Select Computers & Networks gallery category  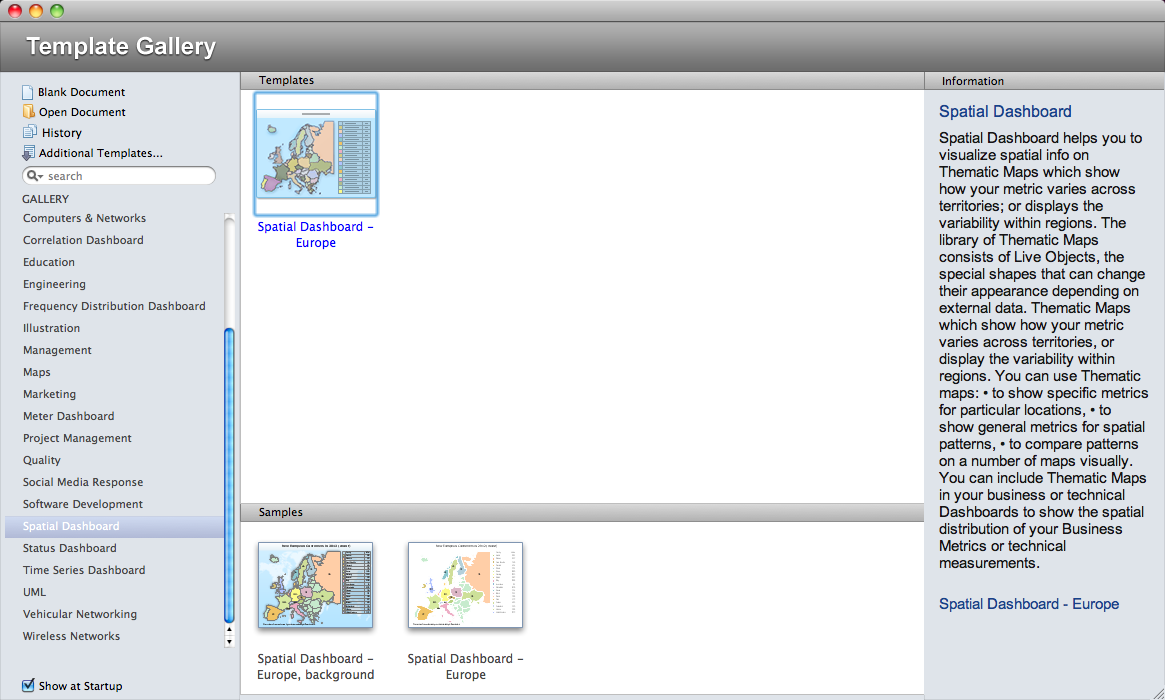click(84, 218)
